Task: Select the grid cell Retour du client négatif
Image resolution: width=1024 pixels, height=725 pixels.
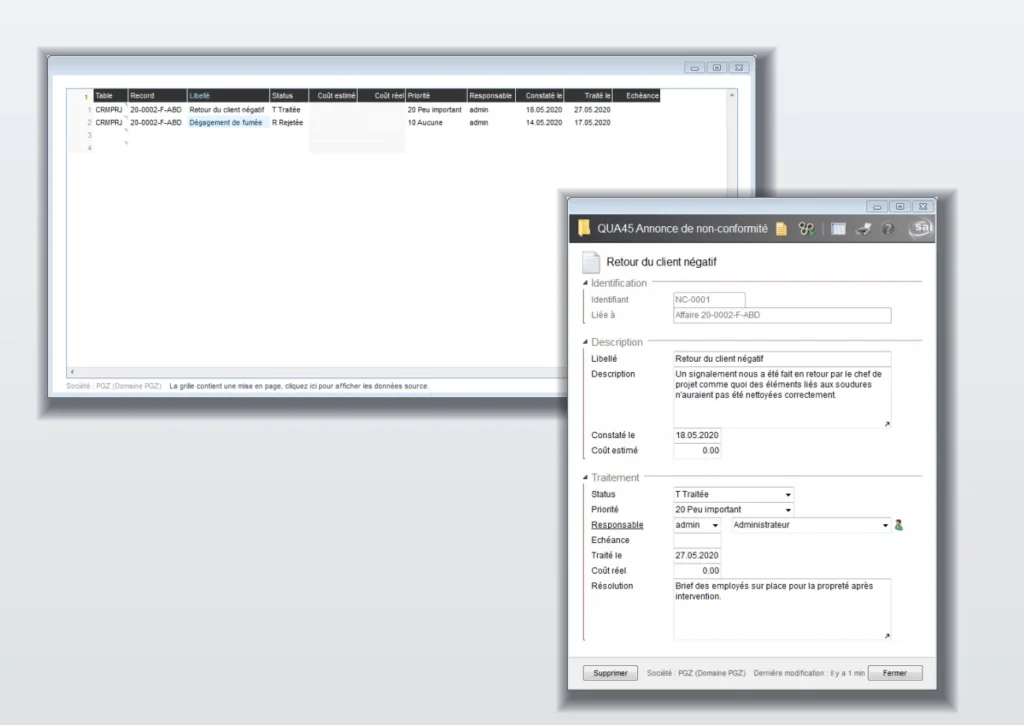Action: 227,110
